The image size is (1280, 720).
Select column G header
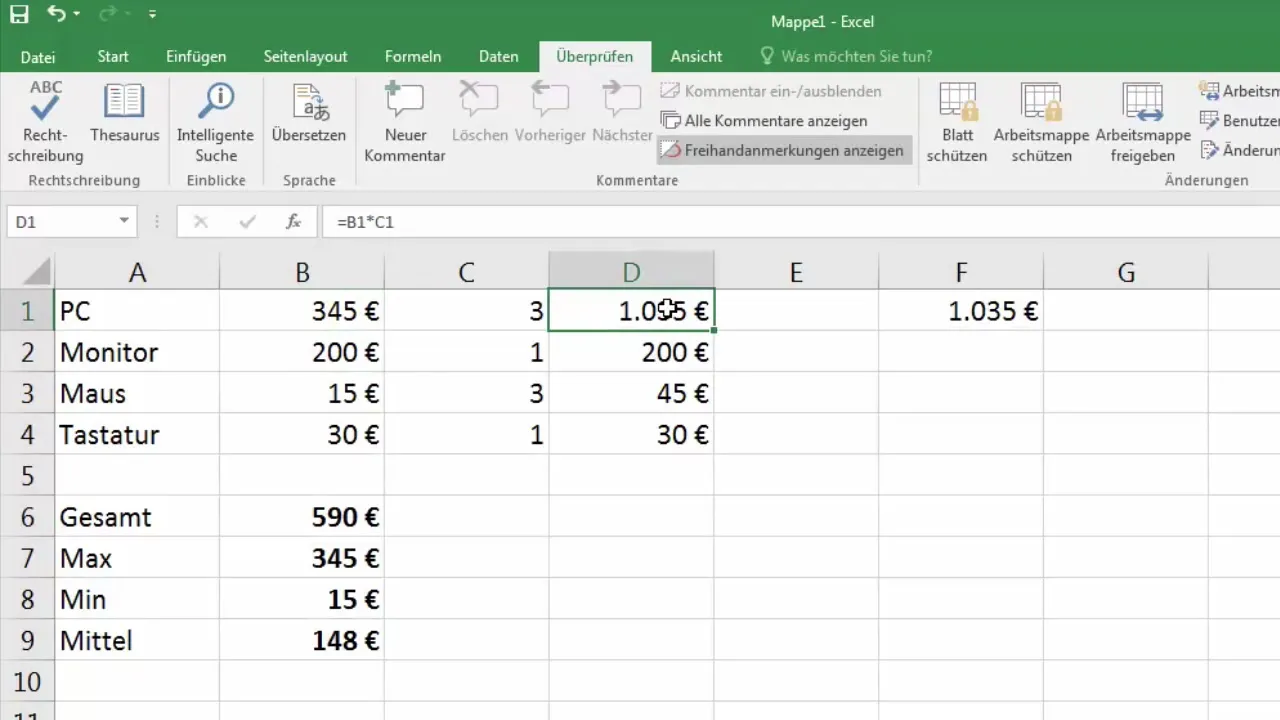pos(1126,272)
